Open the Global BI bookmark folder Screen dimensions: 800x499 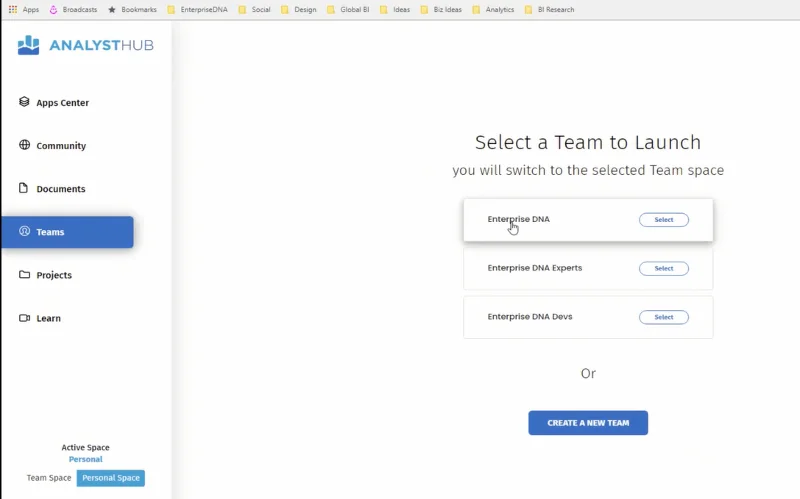click(348, 9)
